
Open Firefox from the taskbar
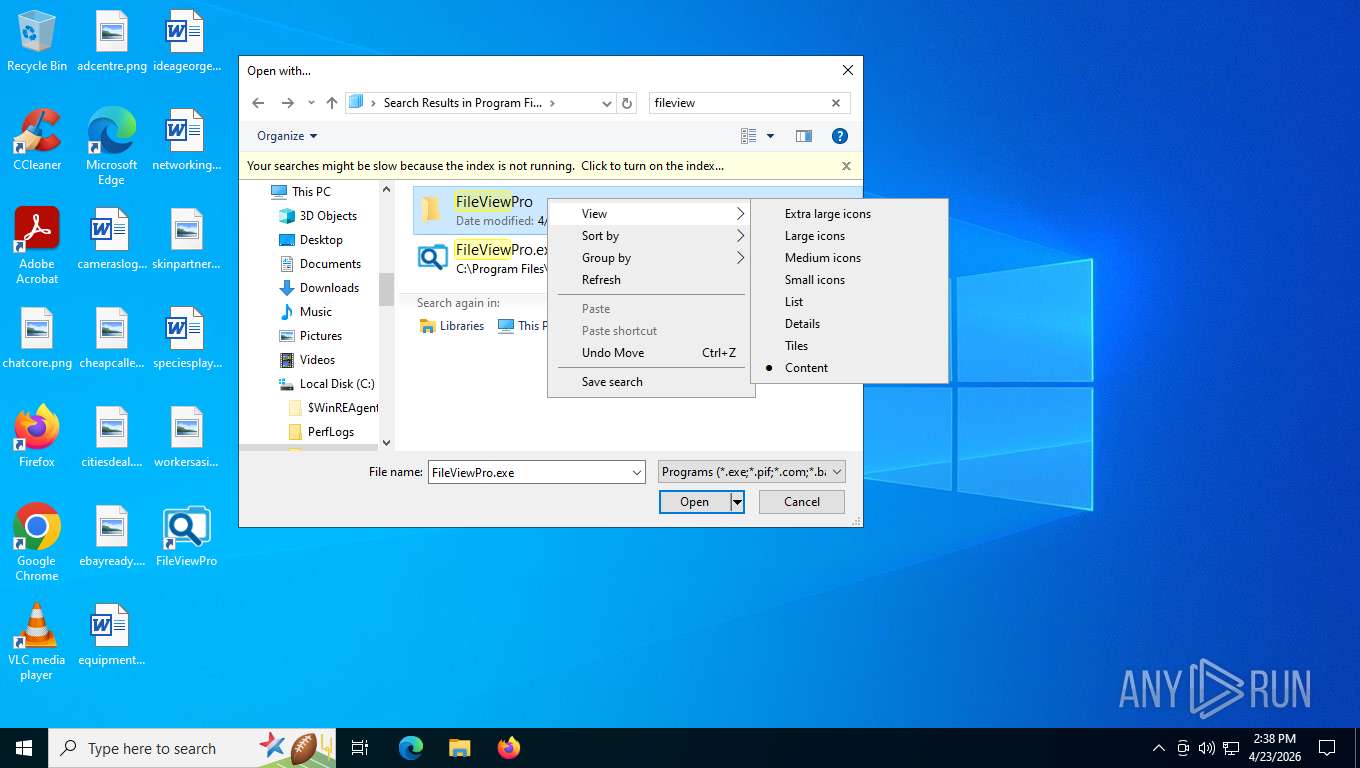(509, 748)
